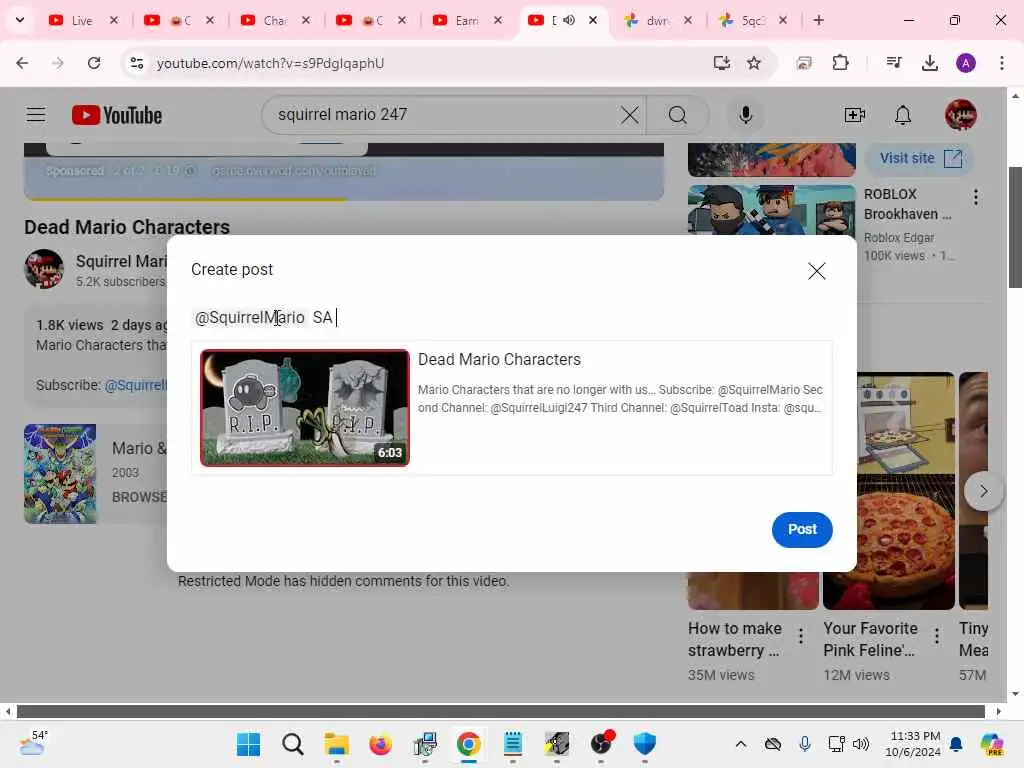
Task: Open YouTube Create video button
Action: [854, 115]
